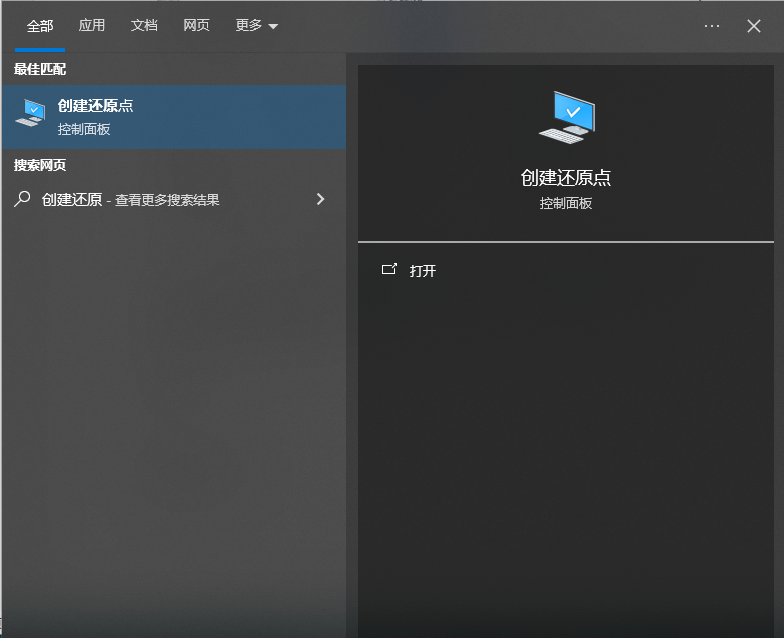Close the search panel

click(x=754, y=26)
